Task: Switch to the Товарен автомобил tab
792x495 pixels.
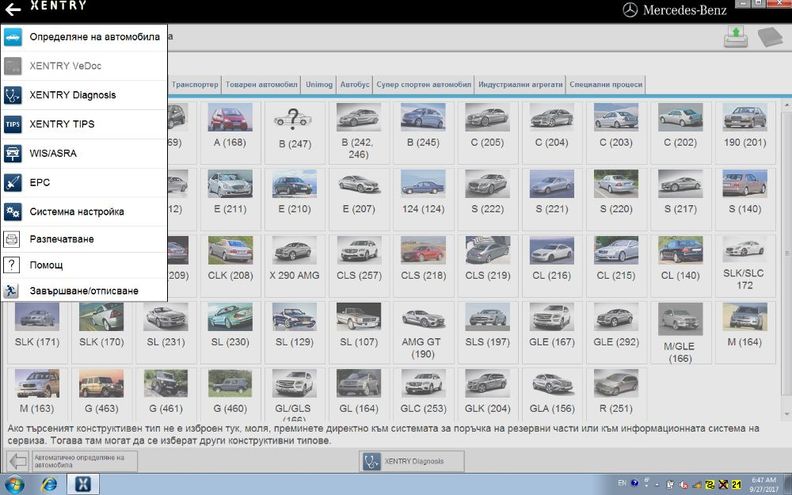Action: coord(261,84)
